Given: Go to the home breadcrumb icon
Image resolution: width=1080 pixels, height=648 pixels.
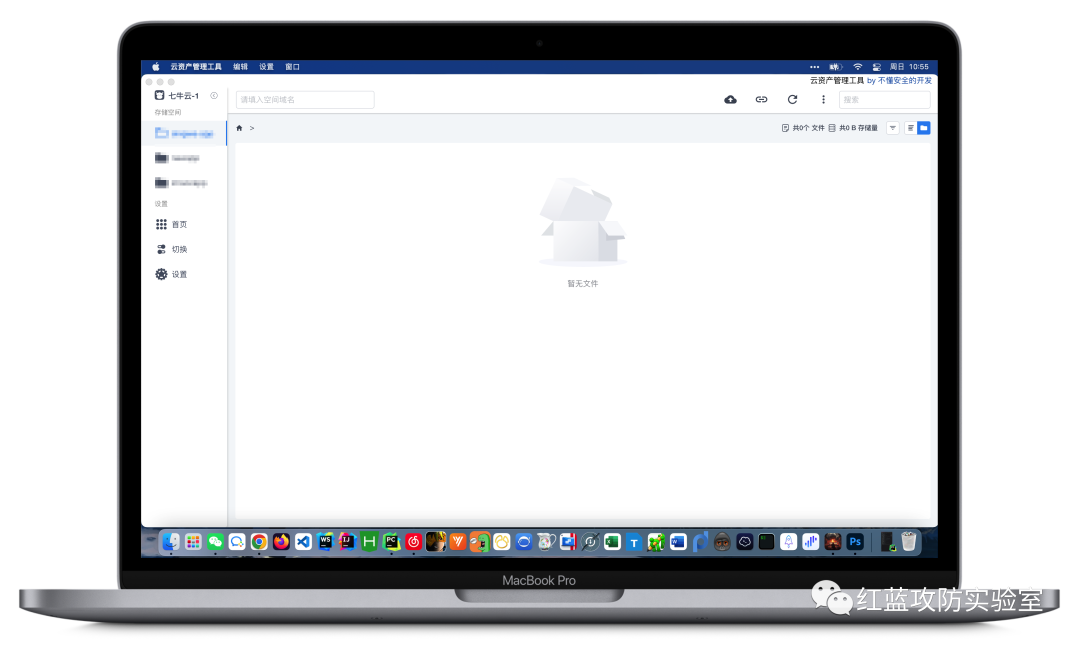Looking at the screenshot, I should coord(239,128).
